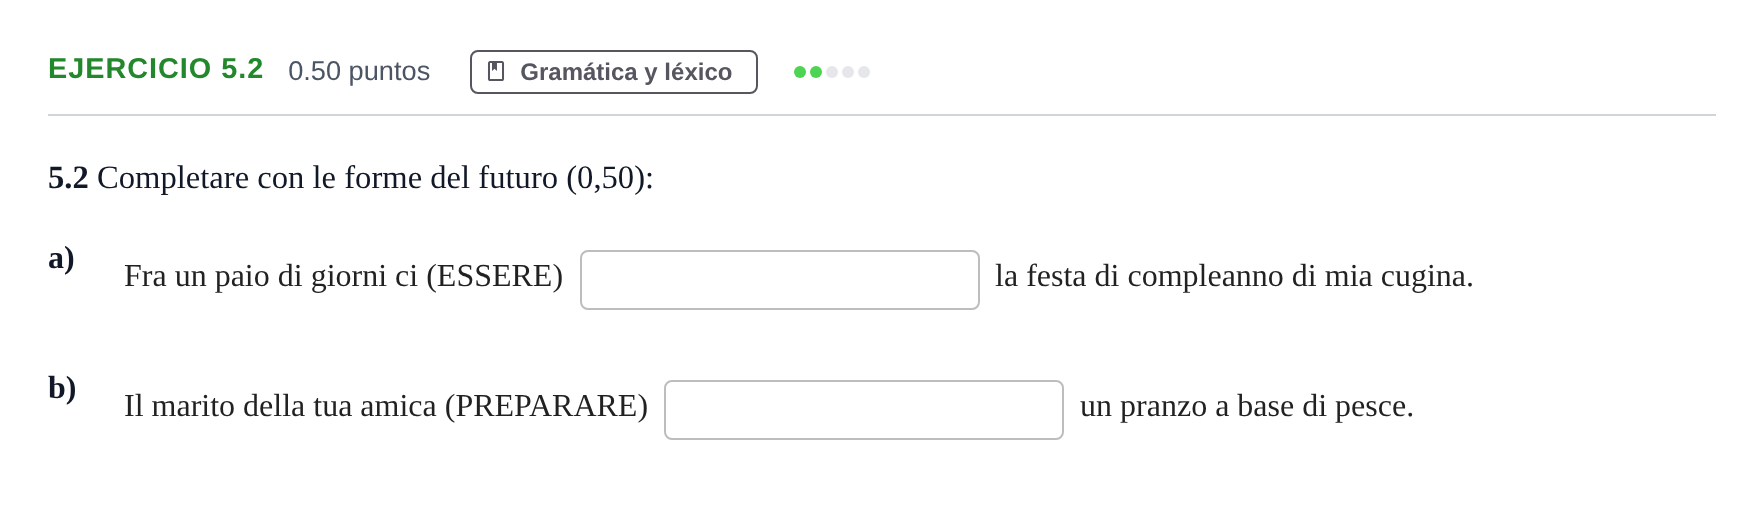
Task: Open the Gramática y léxico category tag
Action: coord(614,72)
